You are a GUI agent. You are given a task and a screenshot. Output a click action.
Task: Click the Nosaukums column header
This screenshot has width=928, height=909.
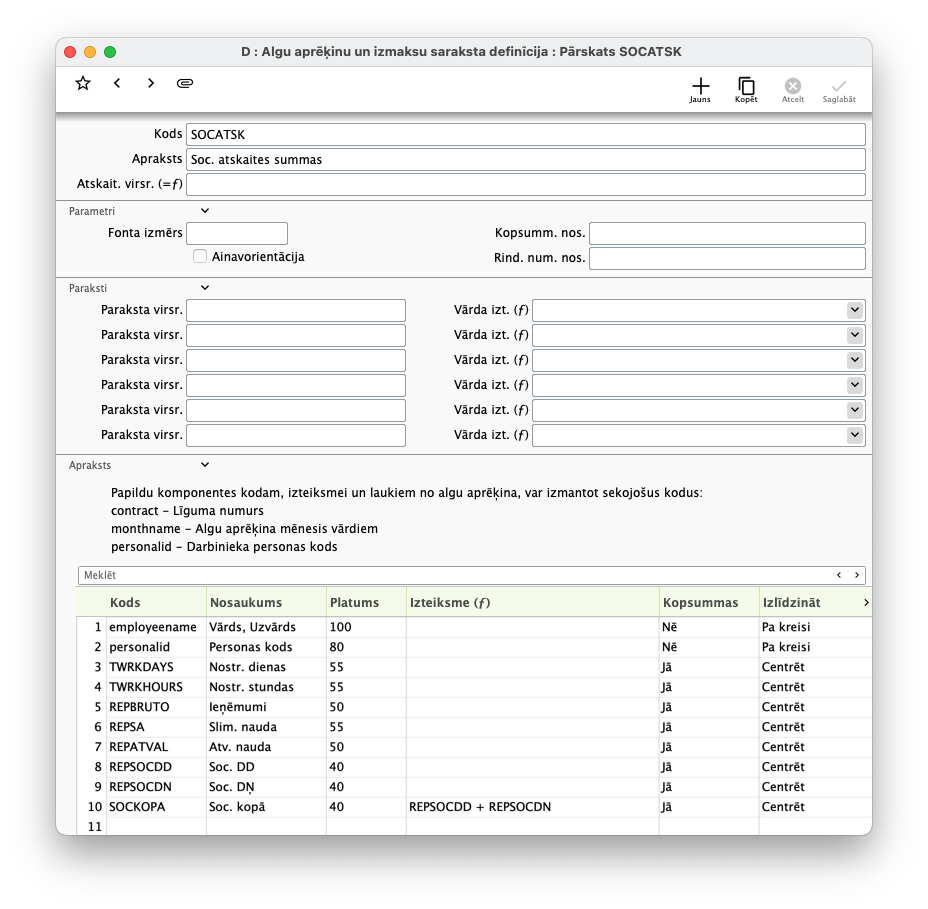pyautogui.click(x=266, y=602)
